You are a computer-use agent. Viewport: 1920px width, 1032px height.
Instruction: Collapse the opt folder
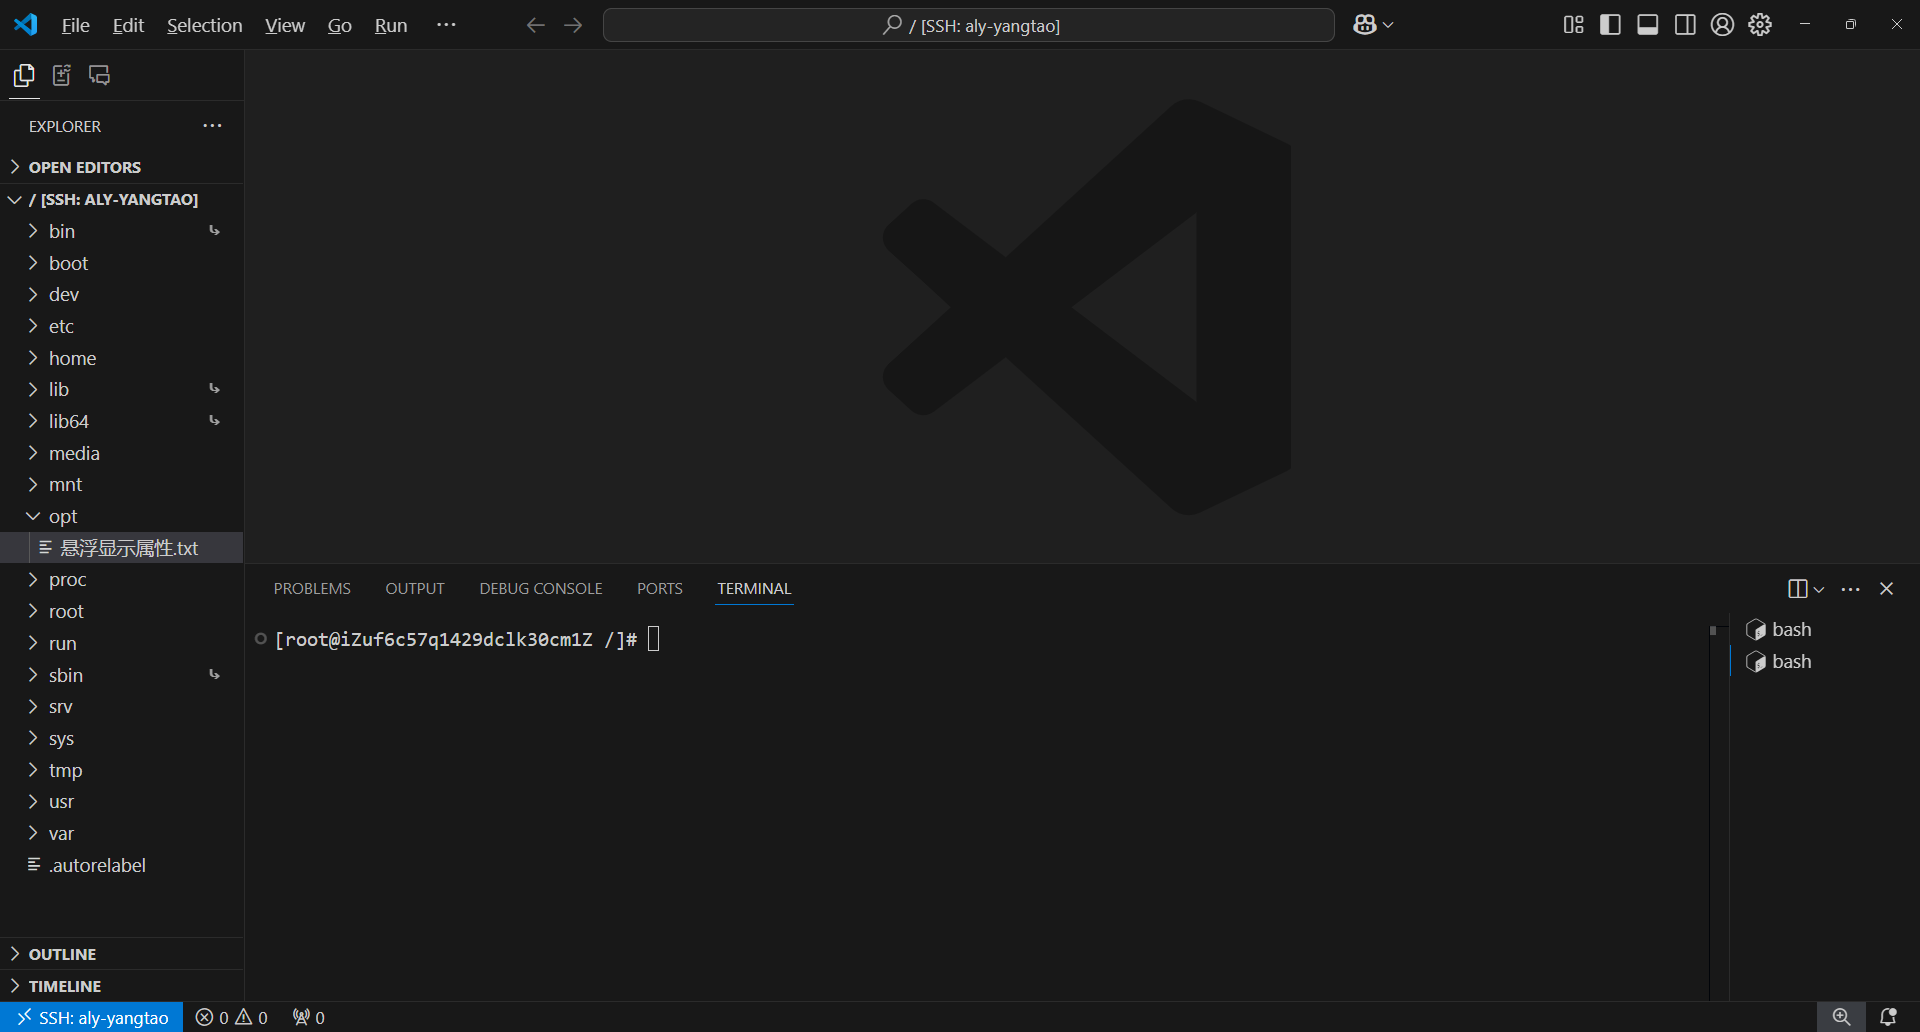tap(122, 516)
